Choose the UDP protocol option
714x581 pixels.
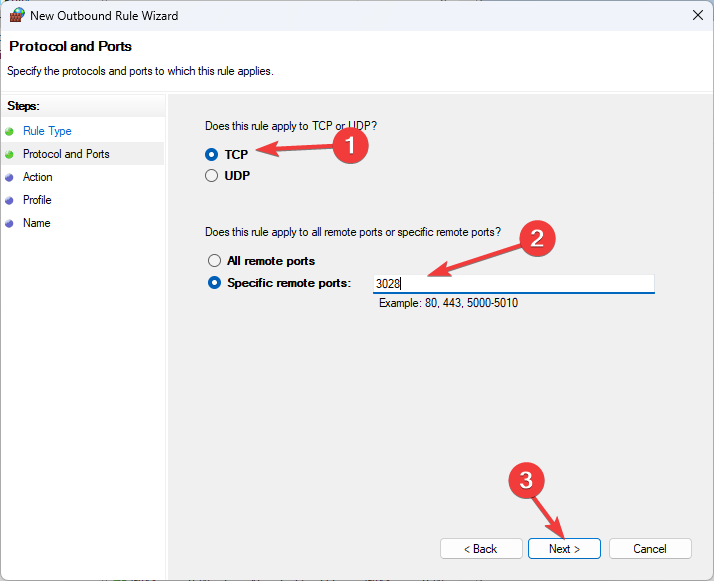coord(211,176)
